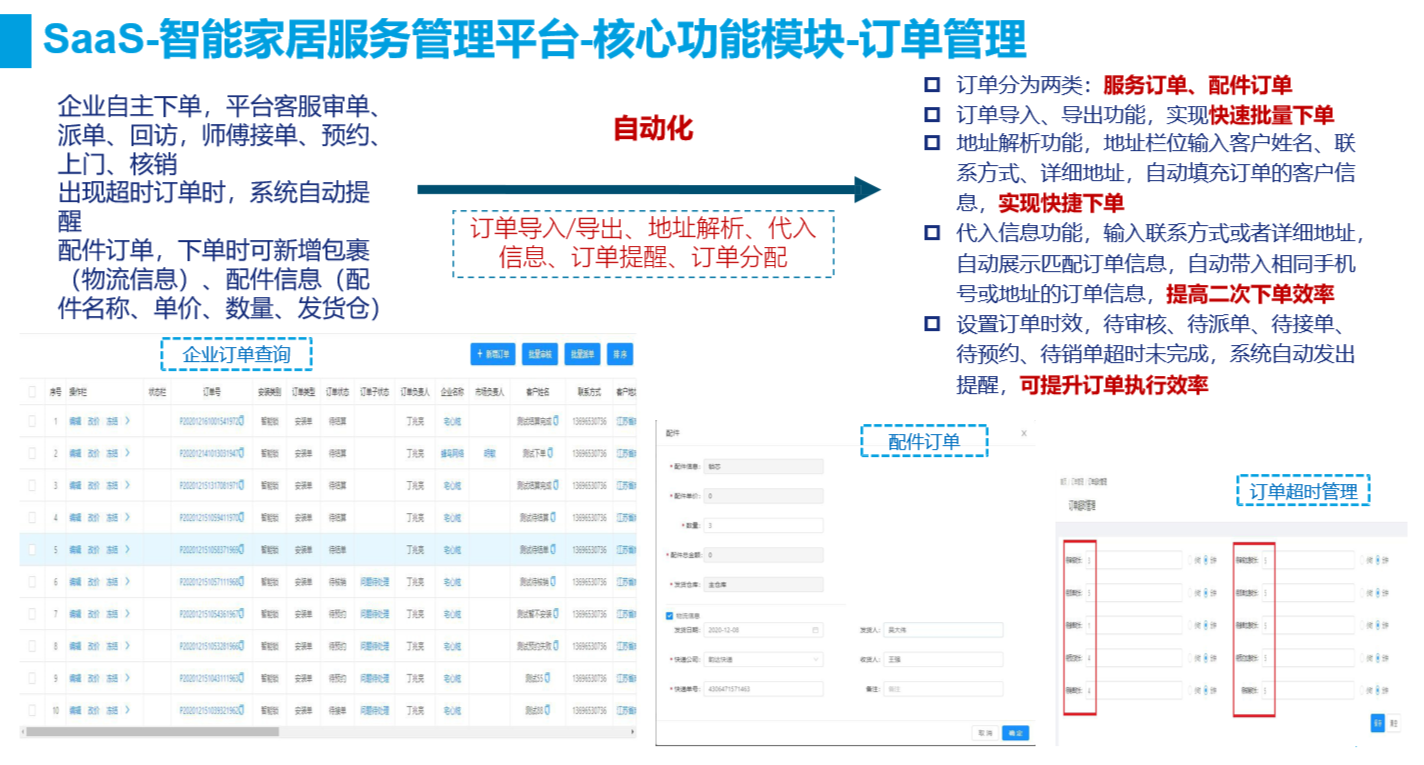Image resolution: width=1424 pixels, height=765 pixels.
Task: Uncheck the 物流信息 checkbox in the 配件 dialog
Action: [x=670, y=615]
